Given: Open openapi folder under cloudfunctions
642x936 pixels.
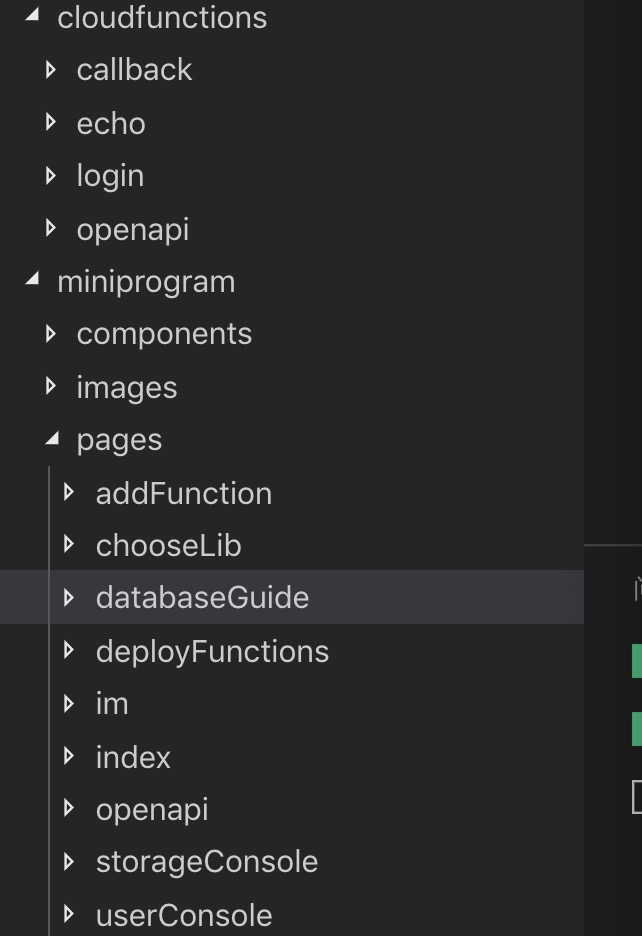Looking at the screenshot, I should (x=132, y=229).
